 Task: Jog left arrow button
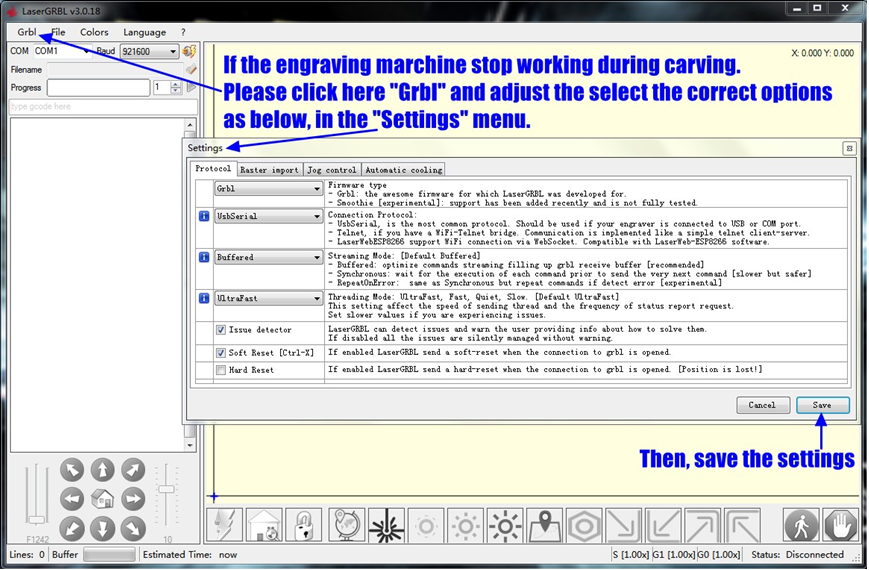click(72, 499)
